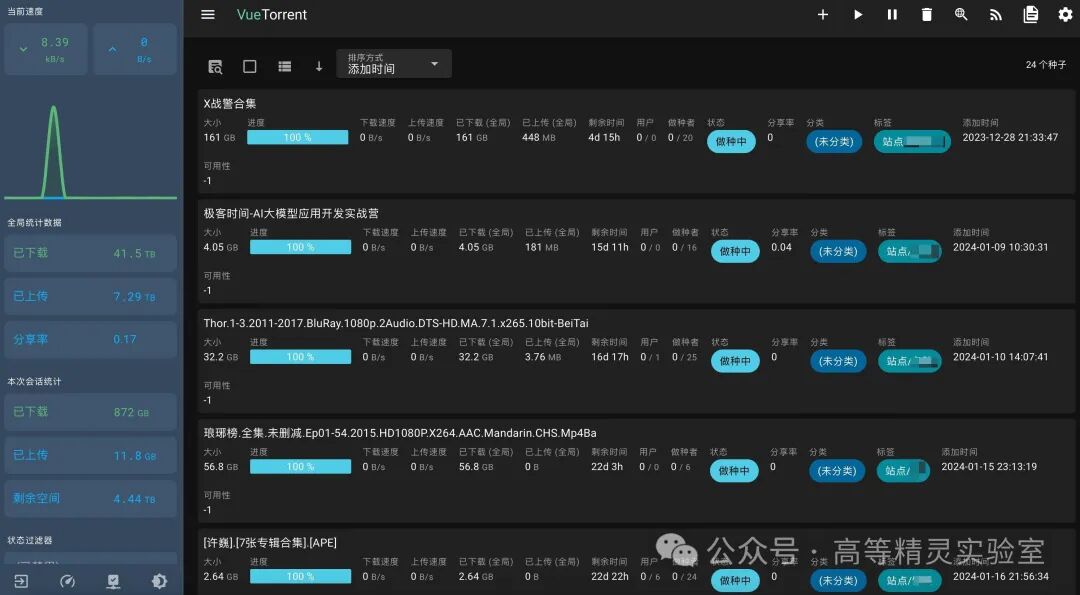Add a new torrent with plus icon
1080x595 pixels.
click(822, 14)
